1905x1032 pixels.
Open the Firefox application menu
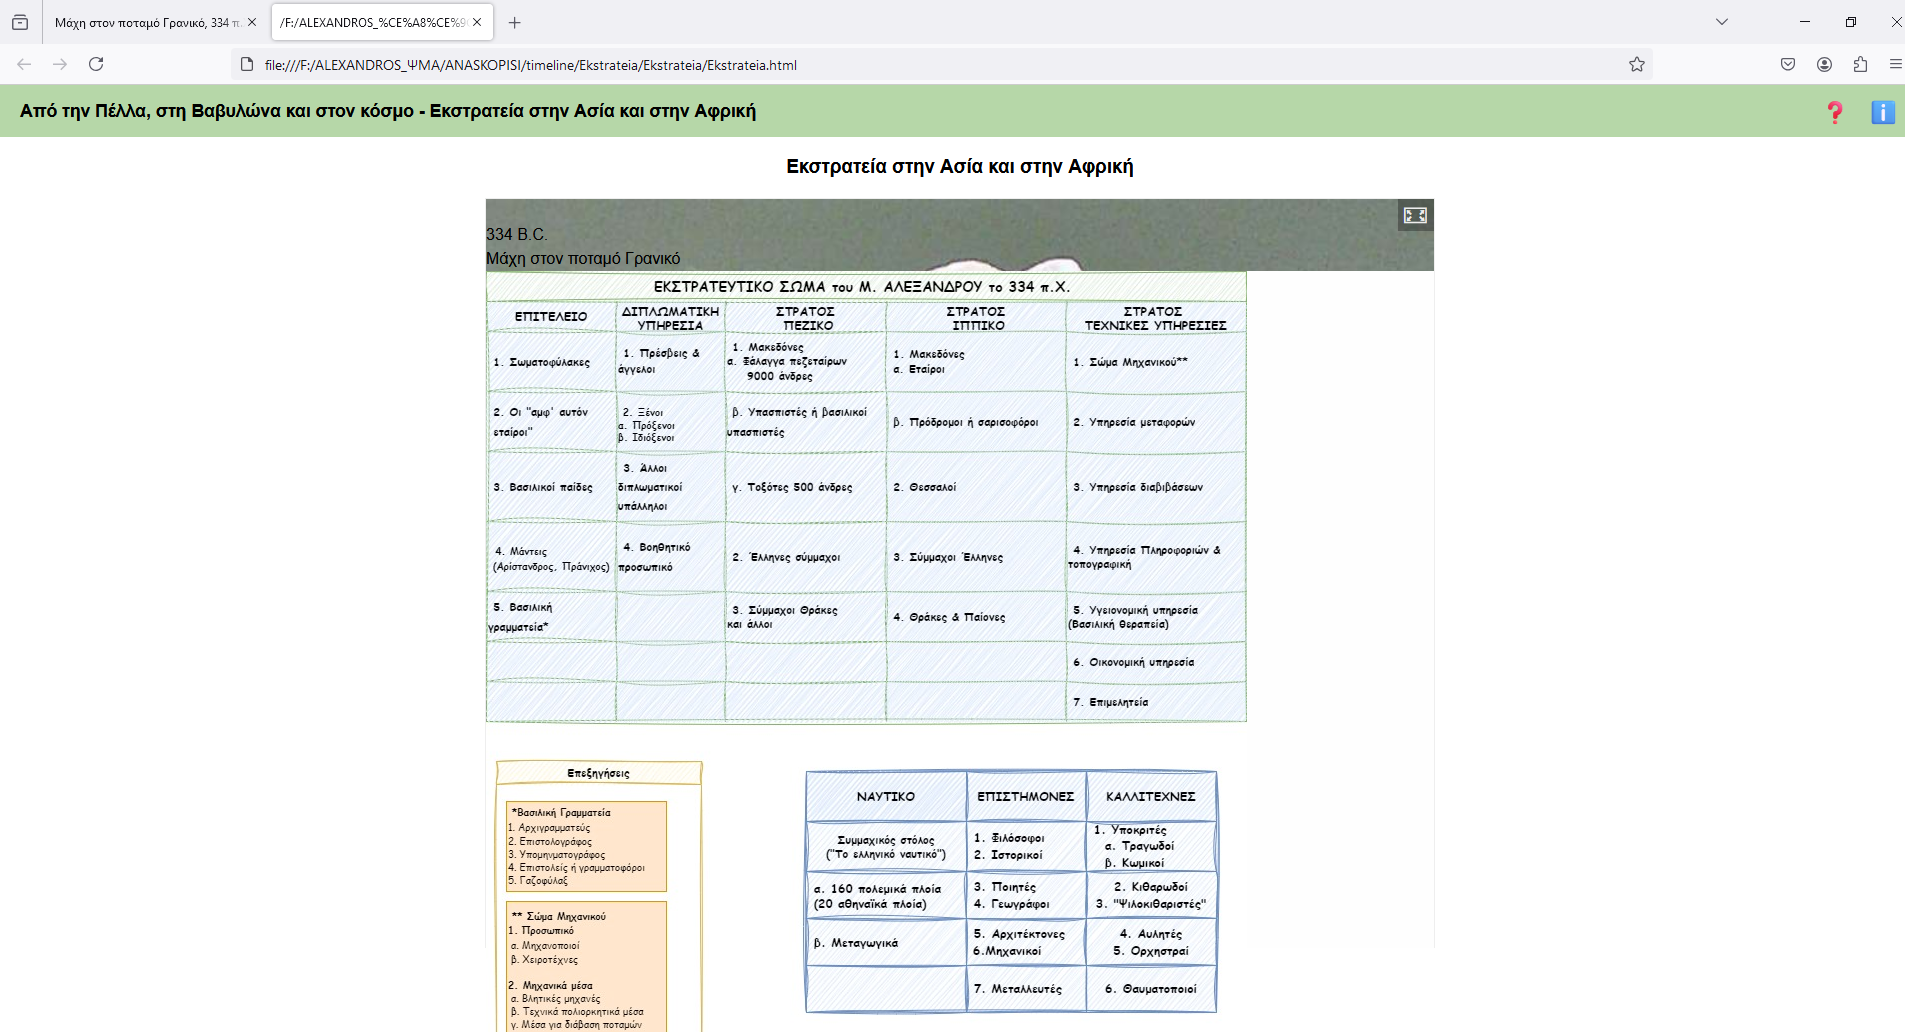[1895, 64]
